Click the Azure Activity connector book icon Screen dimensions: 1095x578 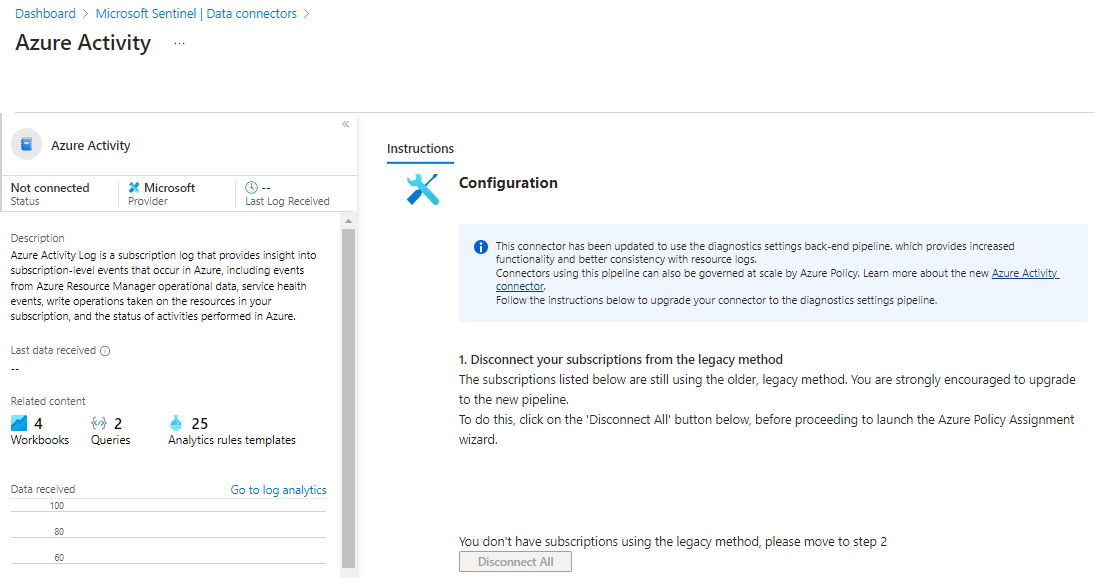pos(27,145)
